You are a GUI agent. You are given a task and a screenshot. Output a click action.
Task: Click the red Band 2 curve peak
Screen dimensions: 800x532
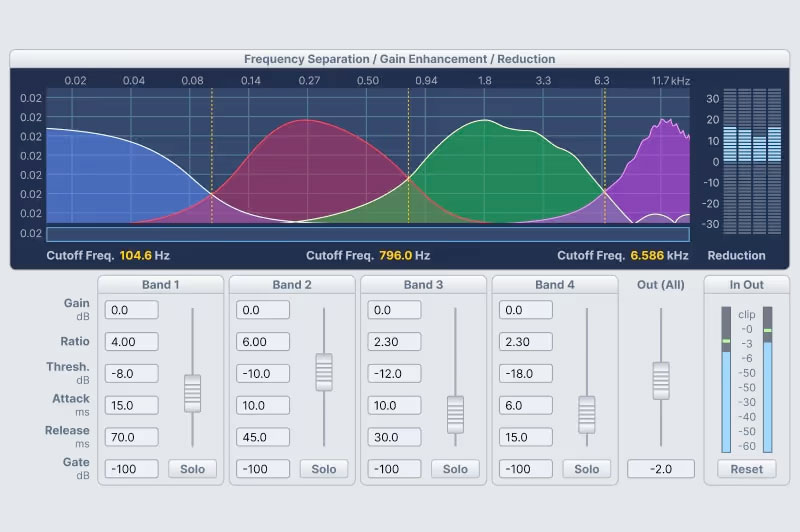tap(306, 120)
